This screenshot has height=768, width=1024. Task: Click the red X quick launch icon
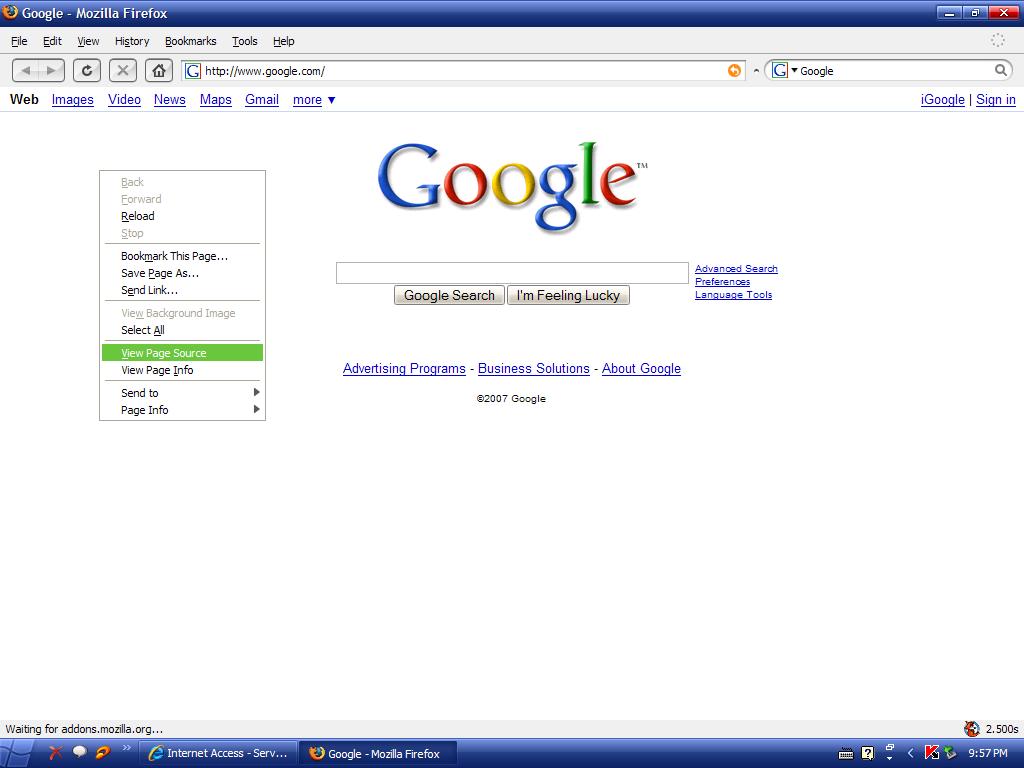56,752
